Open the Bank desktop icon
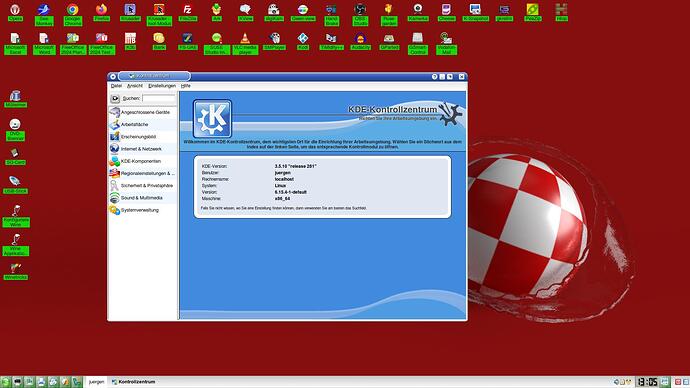This screenshot has width=690, height=388. pyautogui.click(x=159, y=41)
